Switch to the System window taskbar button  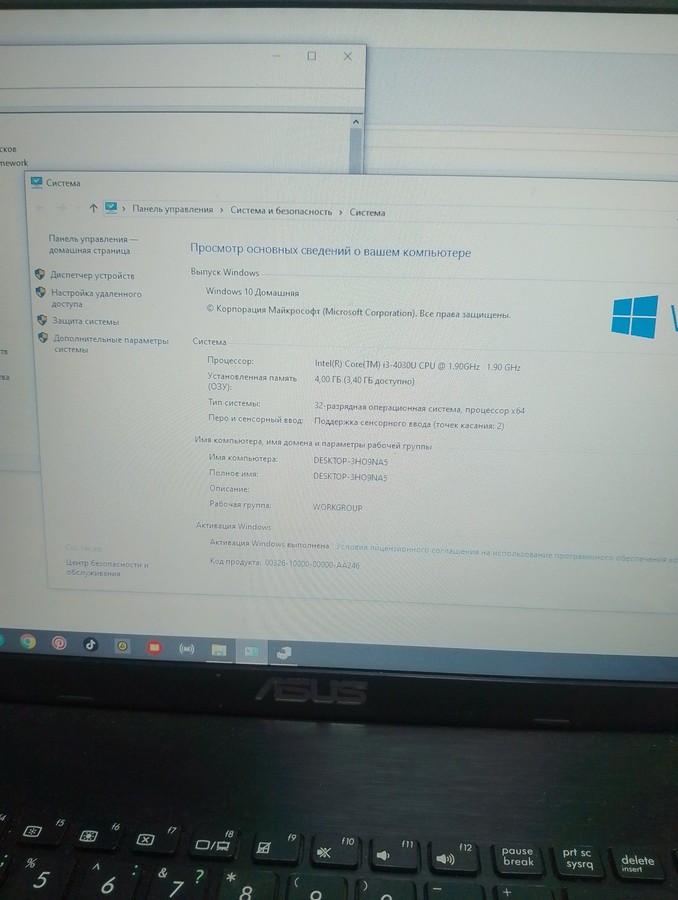point(251,651)
